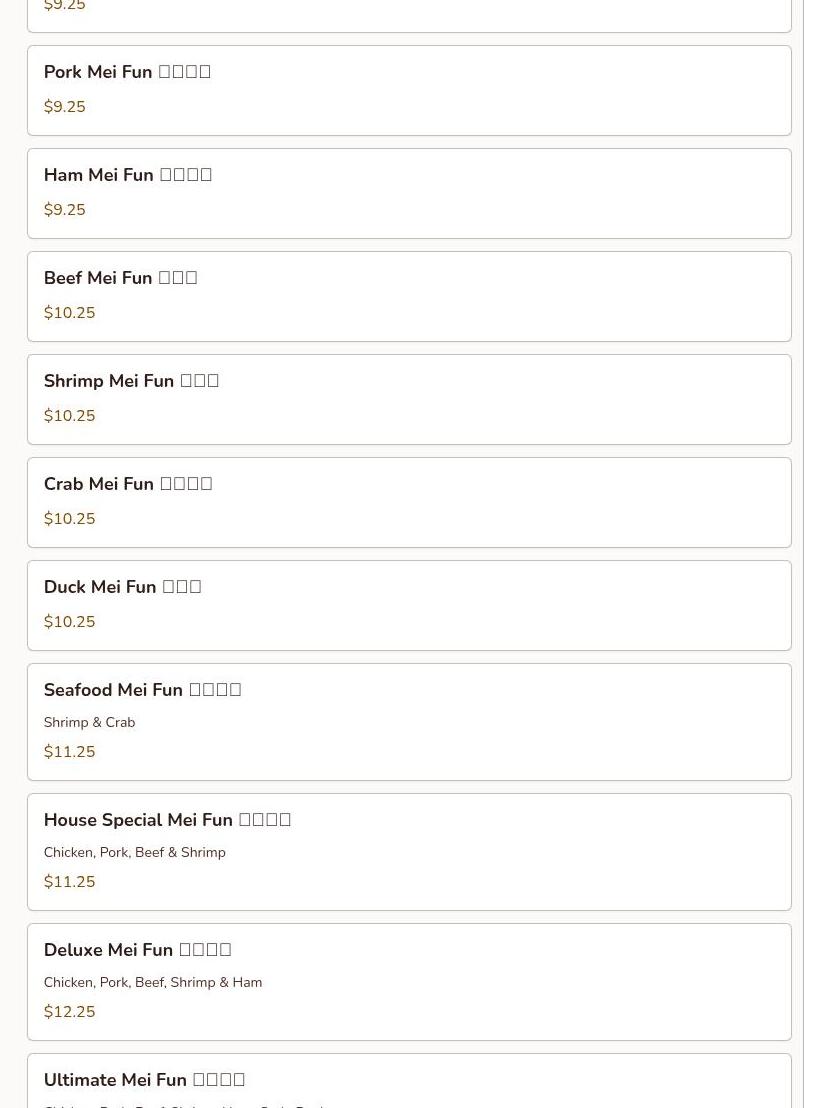Open the Pork Mei Fun menu item
This screenshot has height=1108, width=824.
127,72
